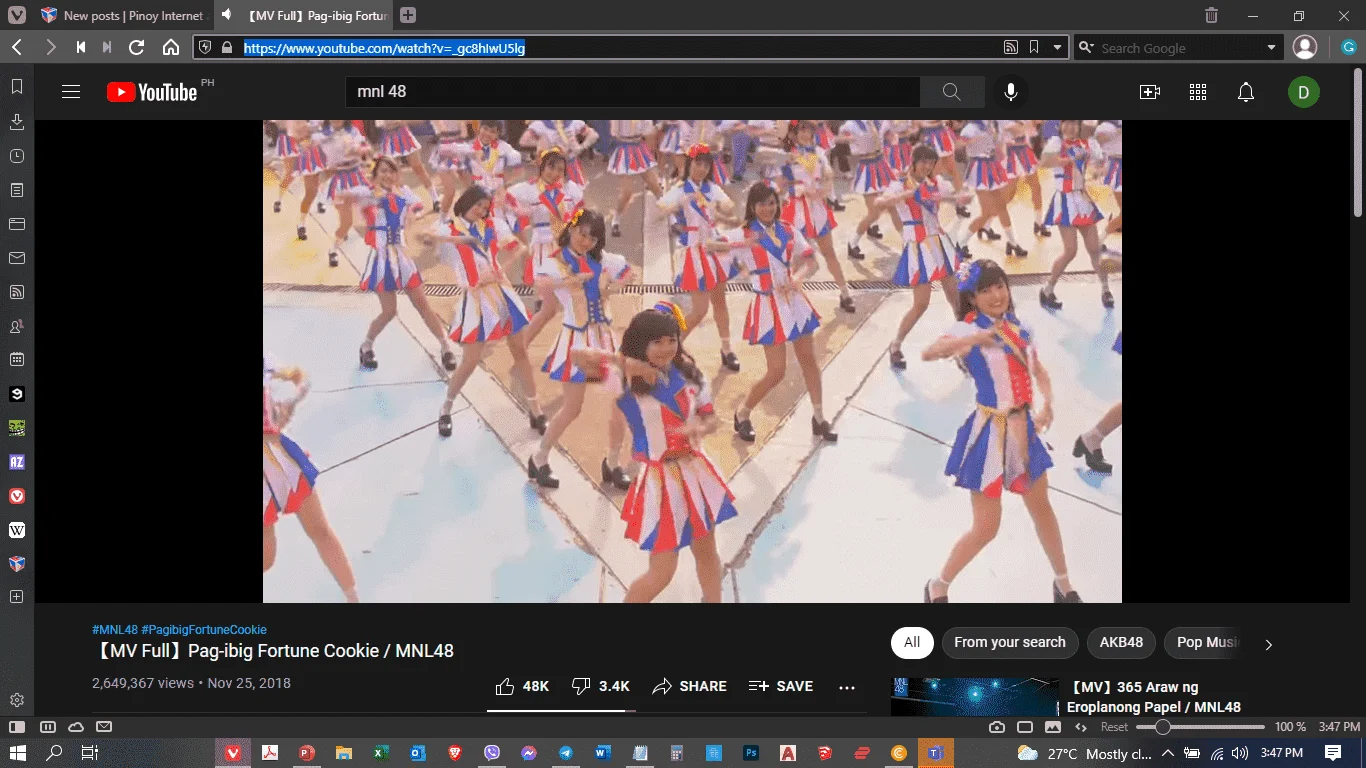Go forward to the next page
This screenshot has width=1366, height=768.
50,47
